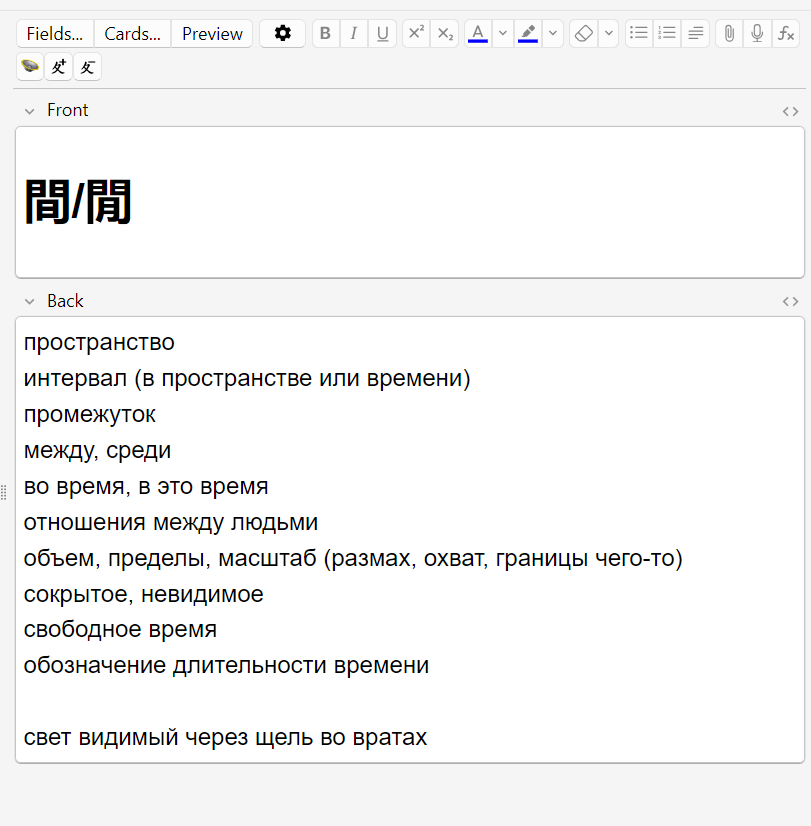Open text color picker dropdown
Image resolution: width=811 pixels, height=826 pixels.
503,34
